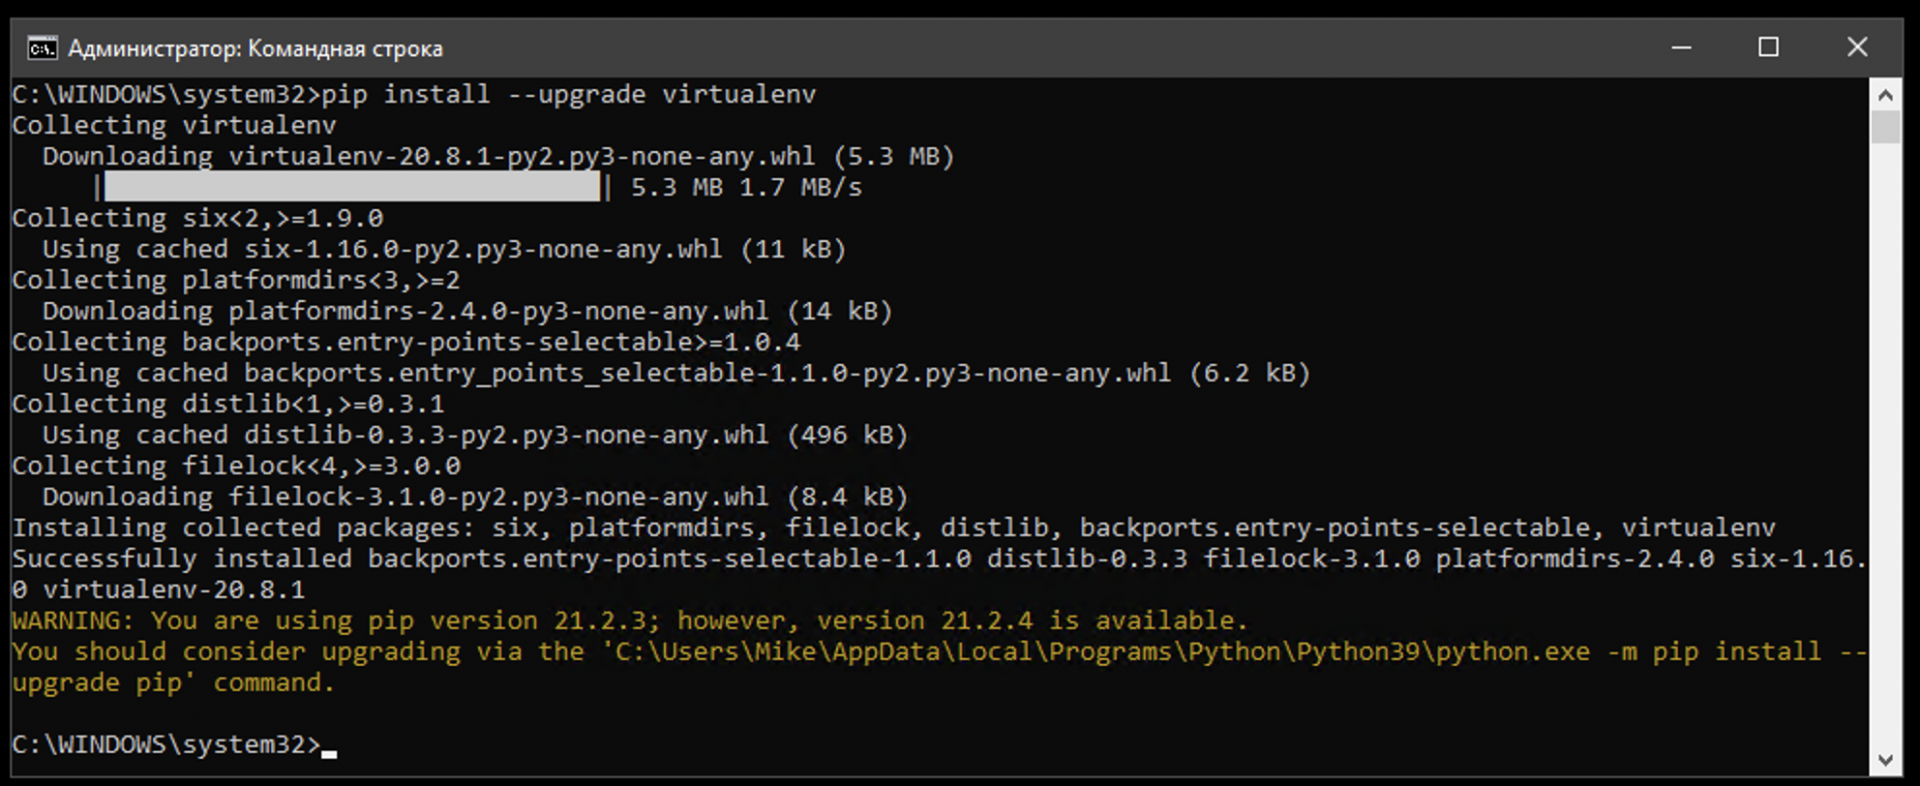The height and width of the screenshot is (786, 1920).
Task: Click the Using cached distlib-0.3.3 line
Action: tap(474, 435)
